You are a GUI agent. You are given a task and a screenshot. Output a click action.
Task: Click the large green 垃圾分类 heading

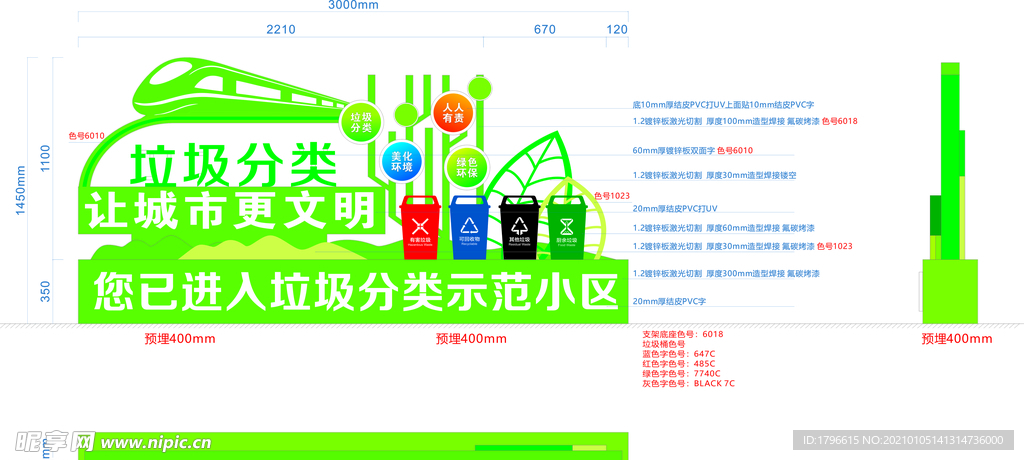(x=234, y=165)
